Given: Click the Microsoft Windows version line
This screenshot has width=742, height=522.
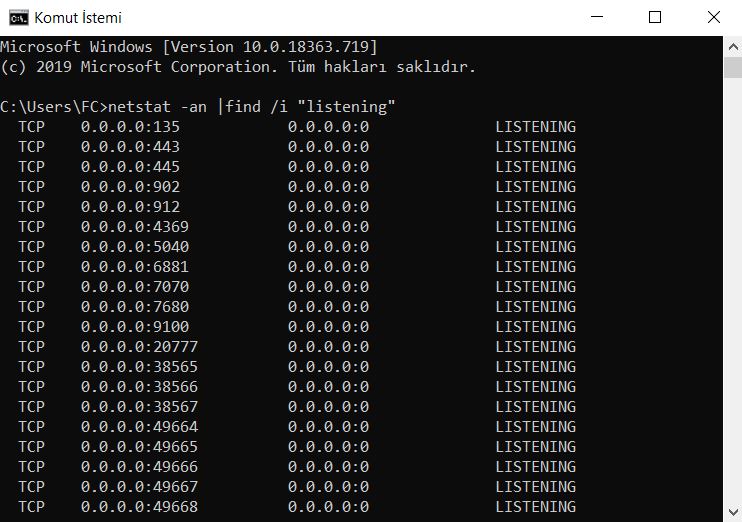Looking at the screenshot, I should (x=189, y=47).
